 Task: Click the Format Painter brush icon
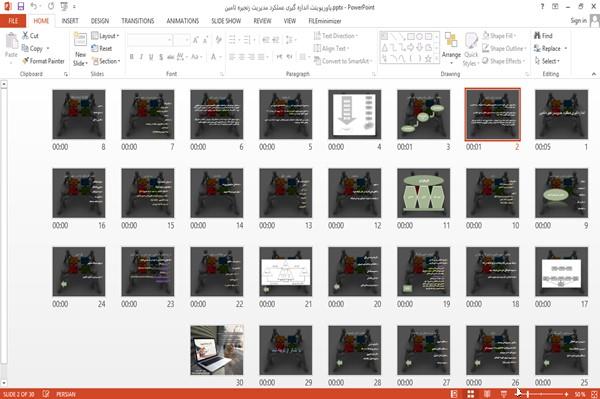coord(25,61)
